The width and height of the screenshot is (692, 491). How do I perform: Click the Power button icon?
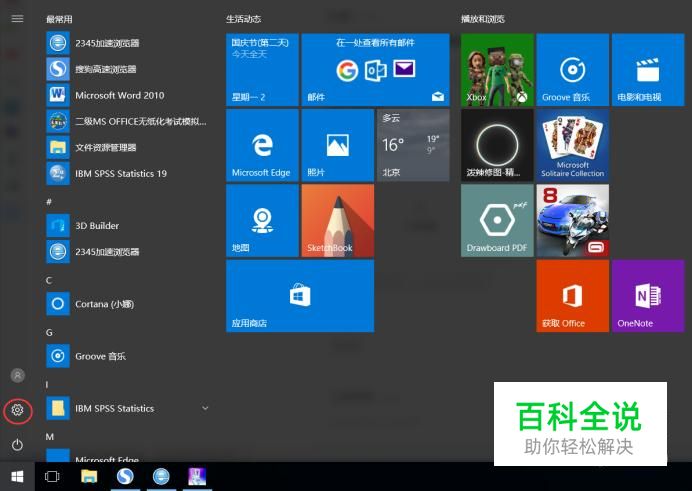(x=17, y=444)
